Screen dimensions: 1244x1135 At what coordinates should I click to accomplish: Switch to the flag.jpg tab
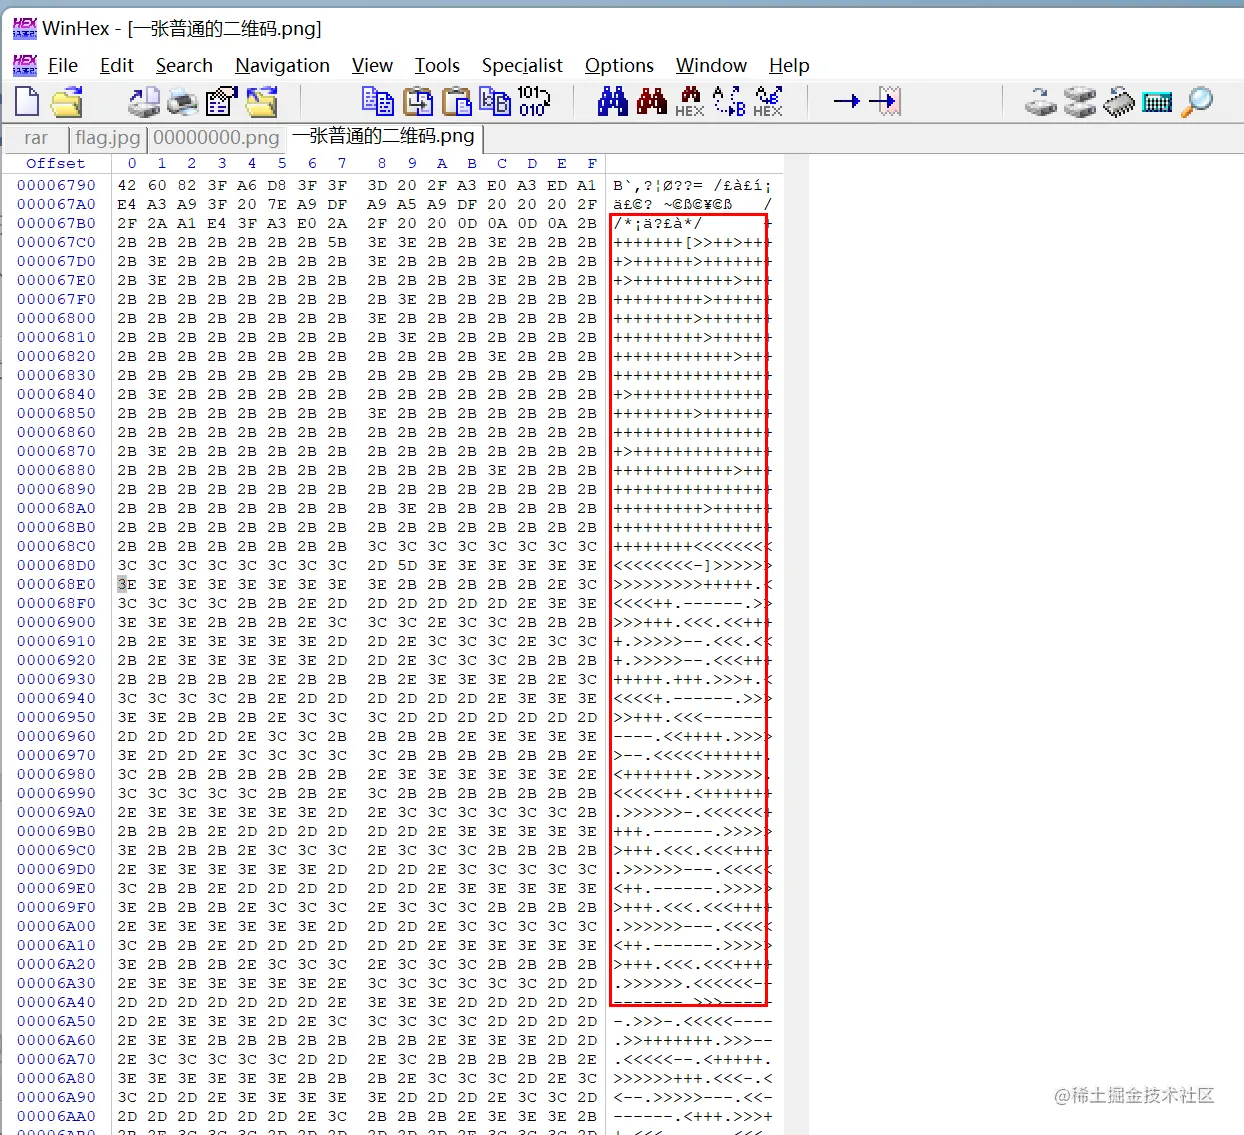tap(108, 138)
